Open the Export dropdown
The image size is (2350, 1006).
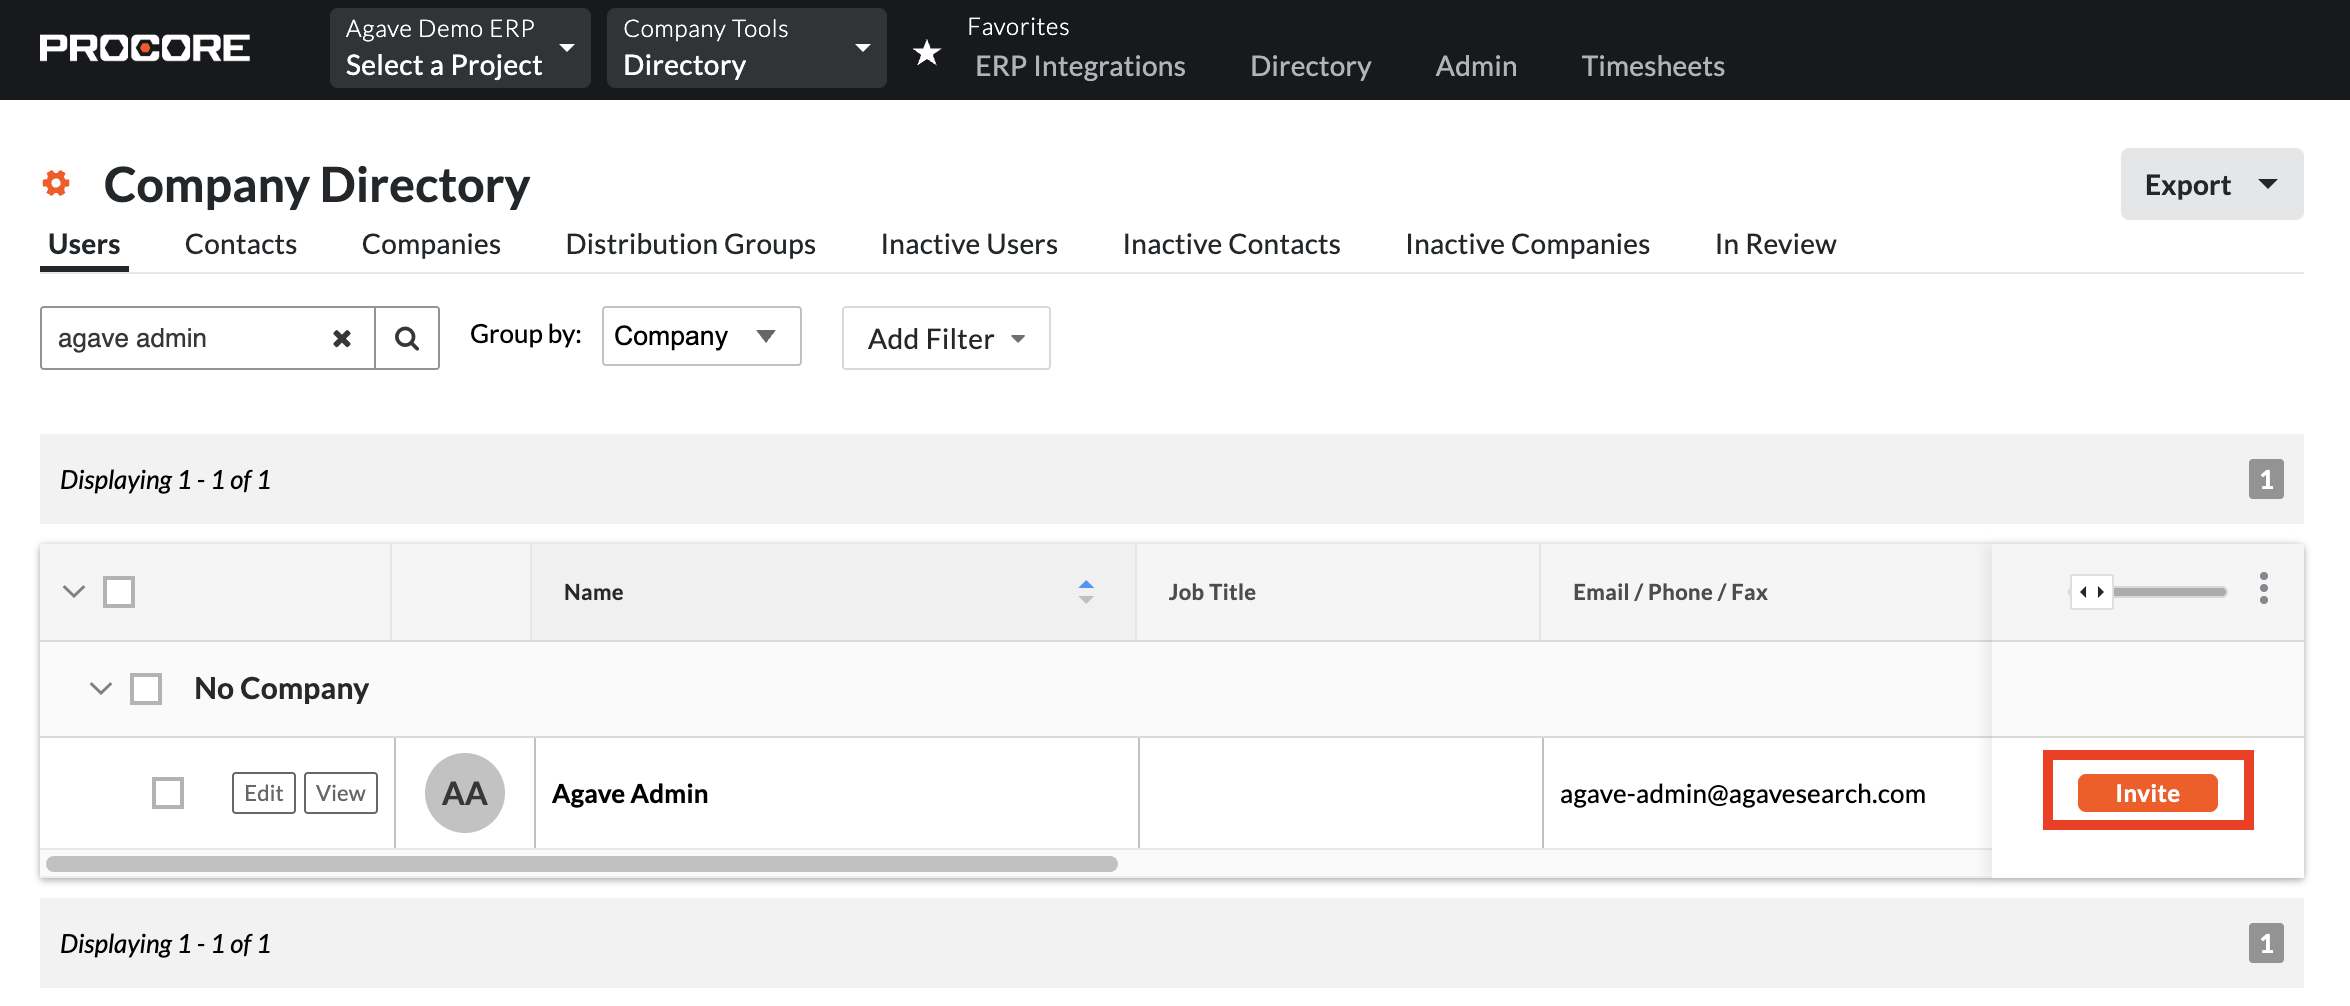click(2211, 184)
